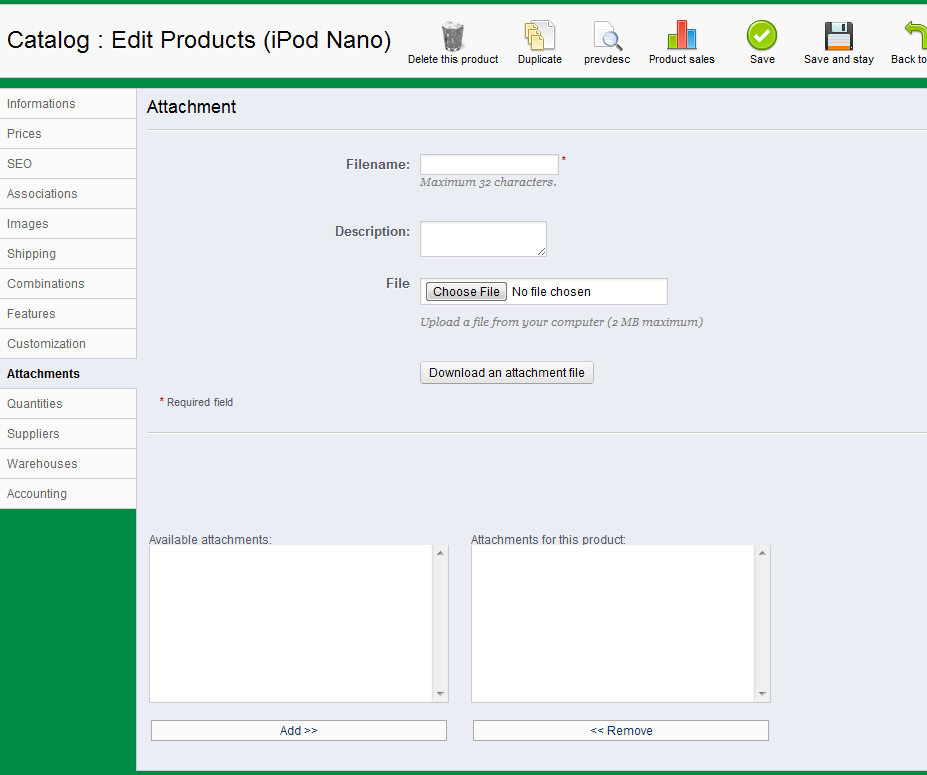The height and width of the screenshot is (775, 927).
Task: Click the Add >> button
Action: (x=298, y=731)
